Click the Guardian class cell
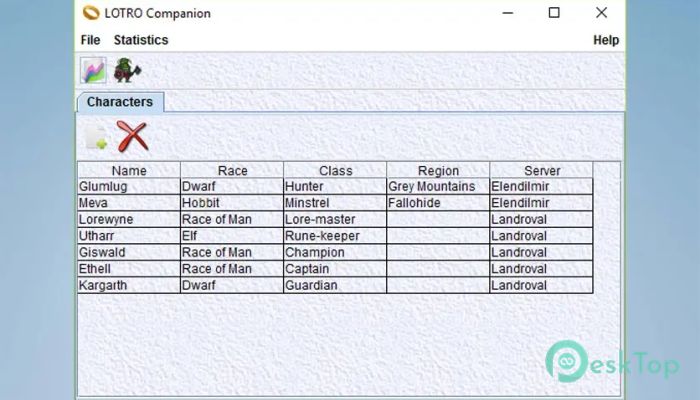This screenshot has width=700, height=400. pyautogui.click(x=335, y=286)
